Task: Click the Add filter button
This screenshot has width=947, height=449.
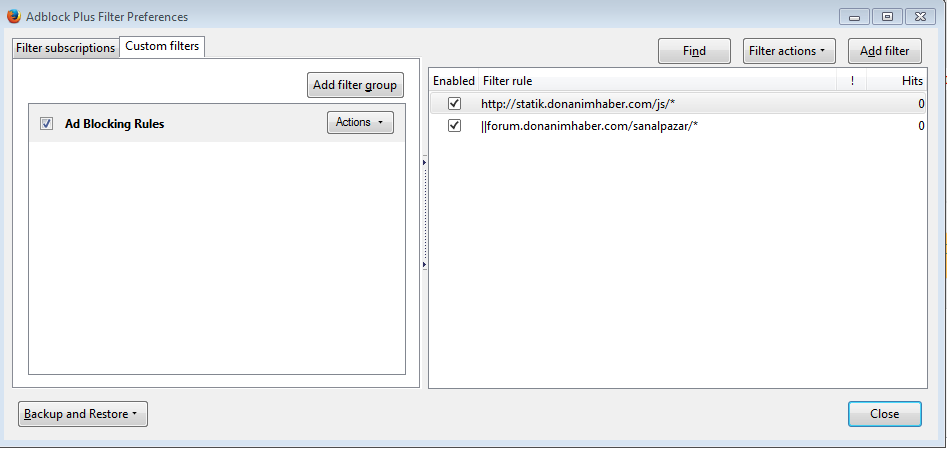Action: point(884,51)
